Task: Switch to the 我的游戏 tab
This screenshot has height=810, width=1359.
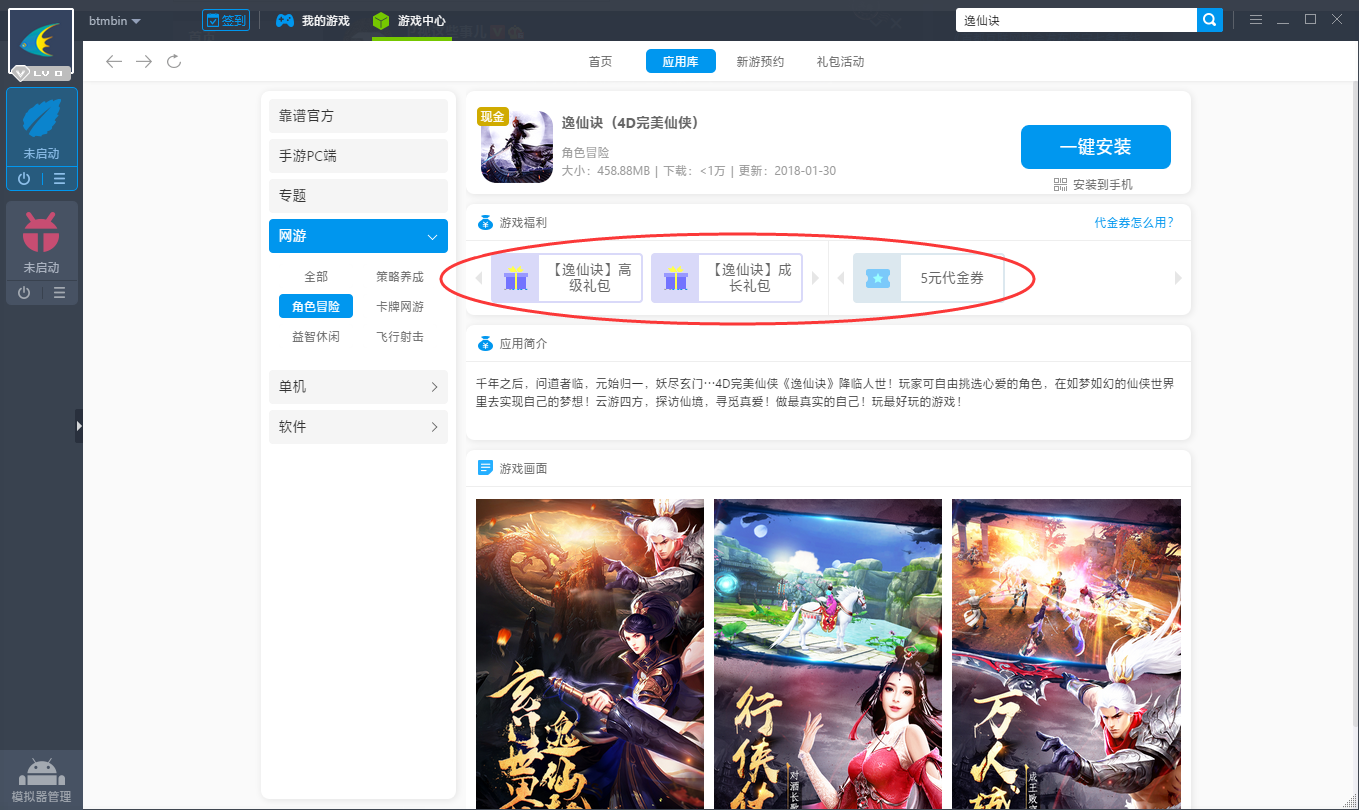Action: [x=313, y=20]
